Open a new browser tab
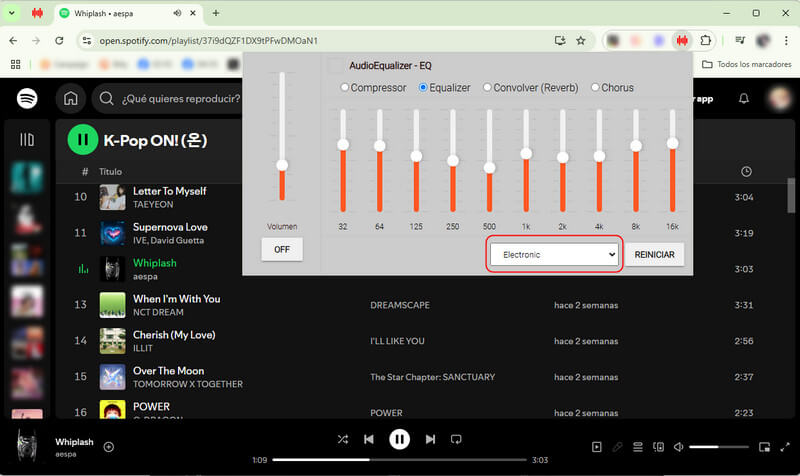Viewport: 800px width, 476px height. 216,13
